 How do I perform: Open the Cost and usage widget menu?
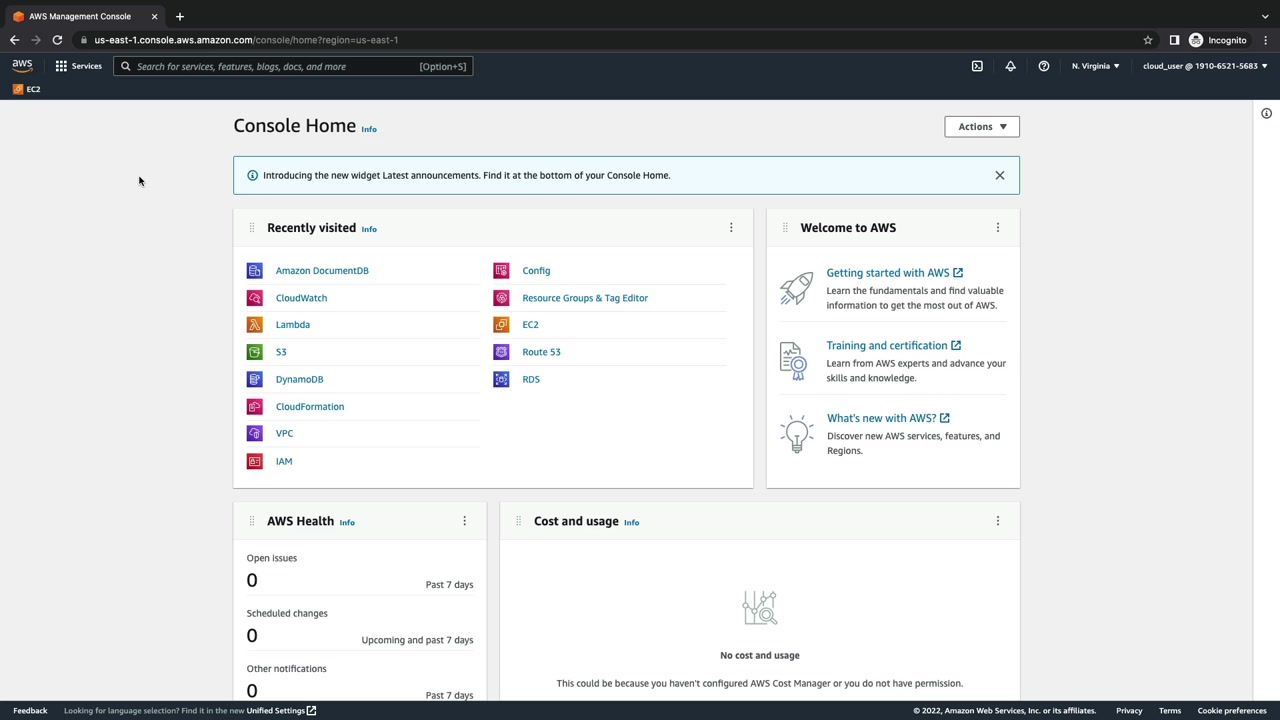click(x=997, y=521)
